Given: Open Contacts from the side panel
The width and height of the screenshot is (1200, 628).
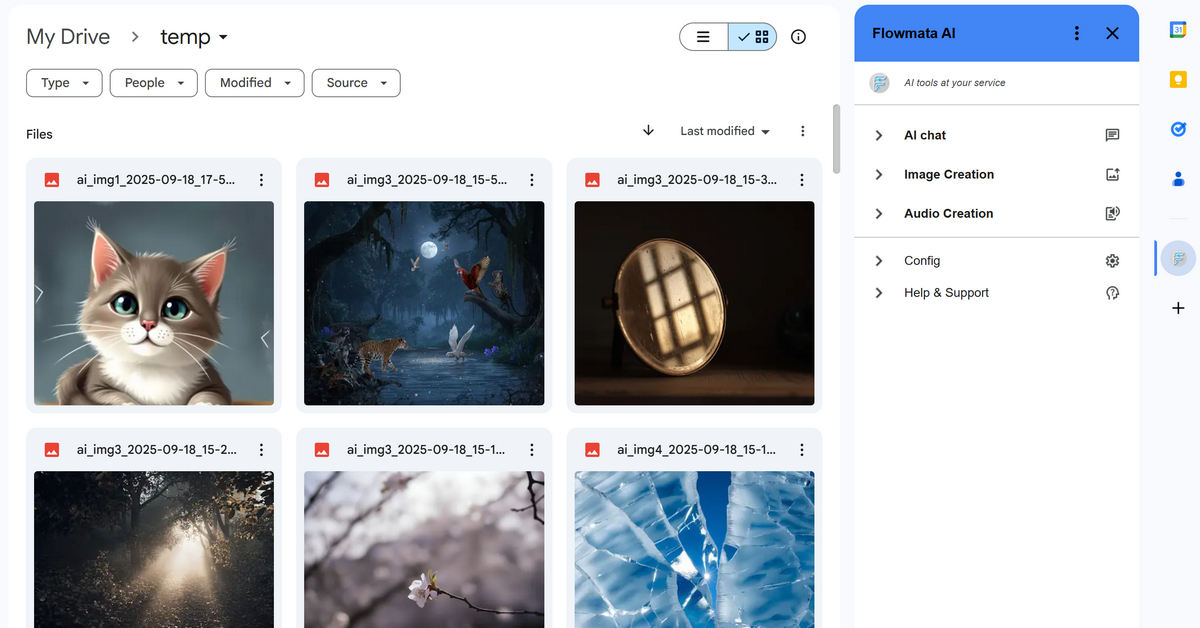Looking at the screenshot, I should (x=1178, y=179).
